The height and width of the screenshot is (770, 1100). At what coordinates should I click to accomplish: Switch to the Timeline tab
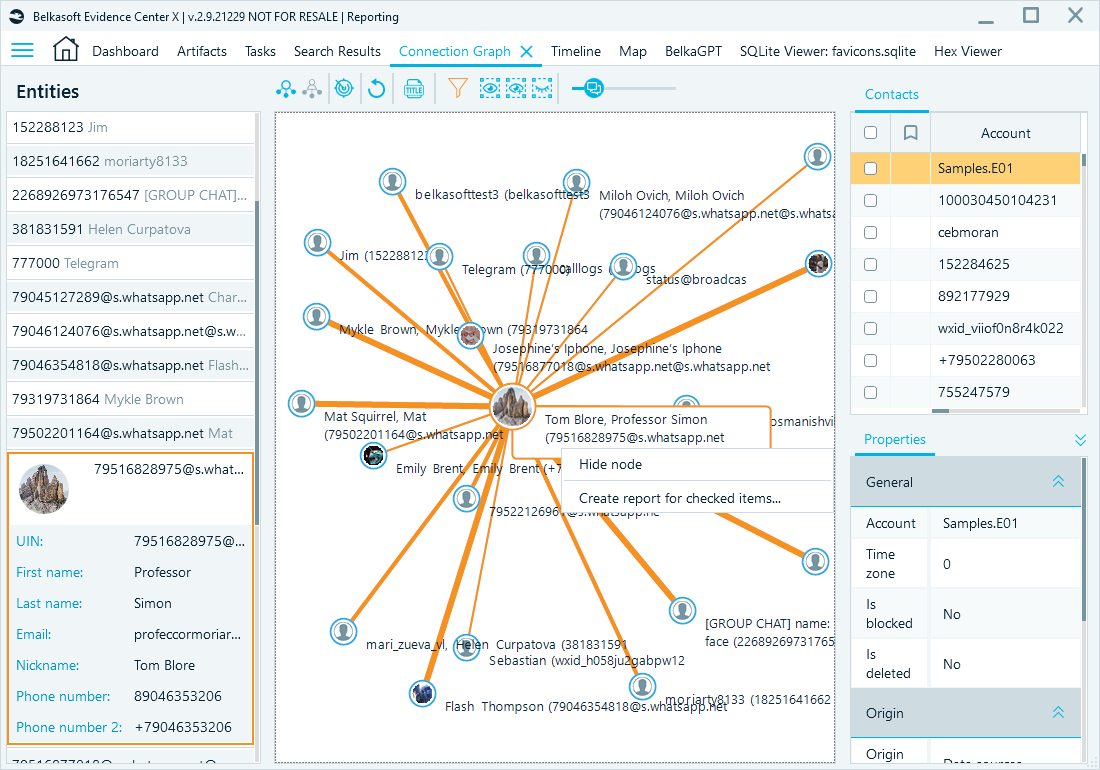[576, 51]
